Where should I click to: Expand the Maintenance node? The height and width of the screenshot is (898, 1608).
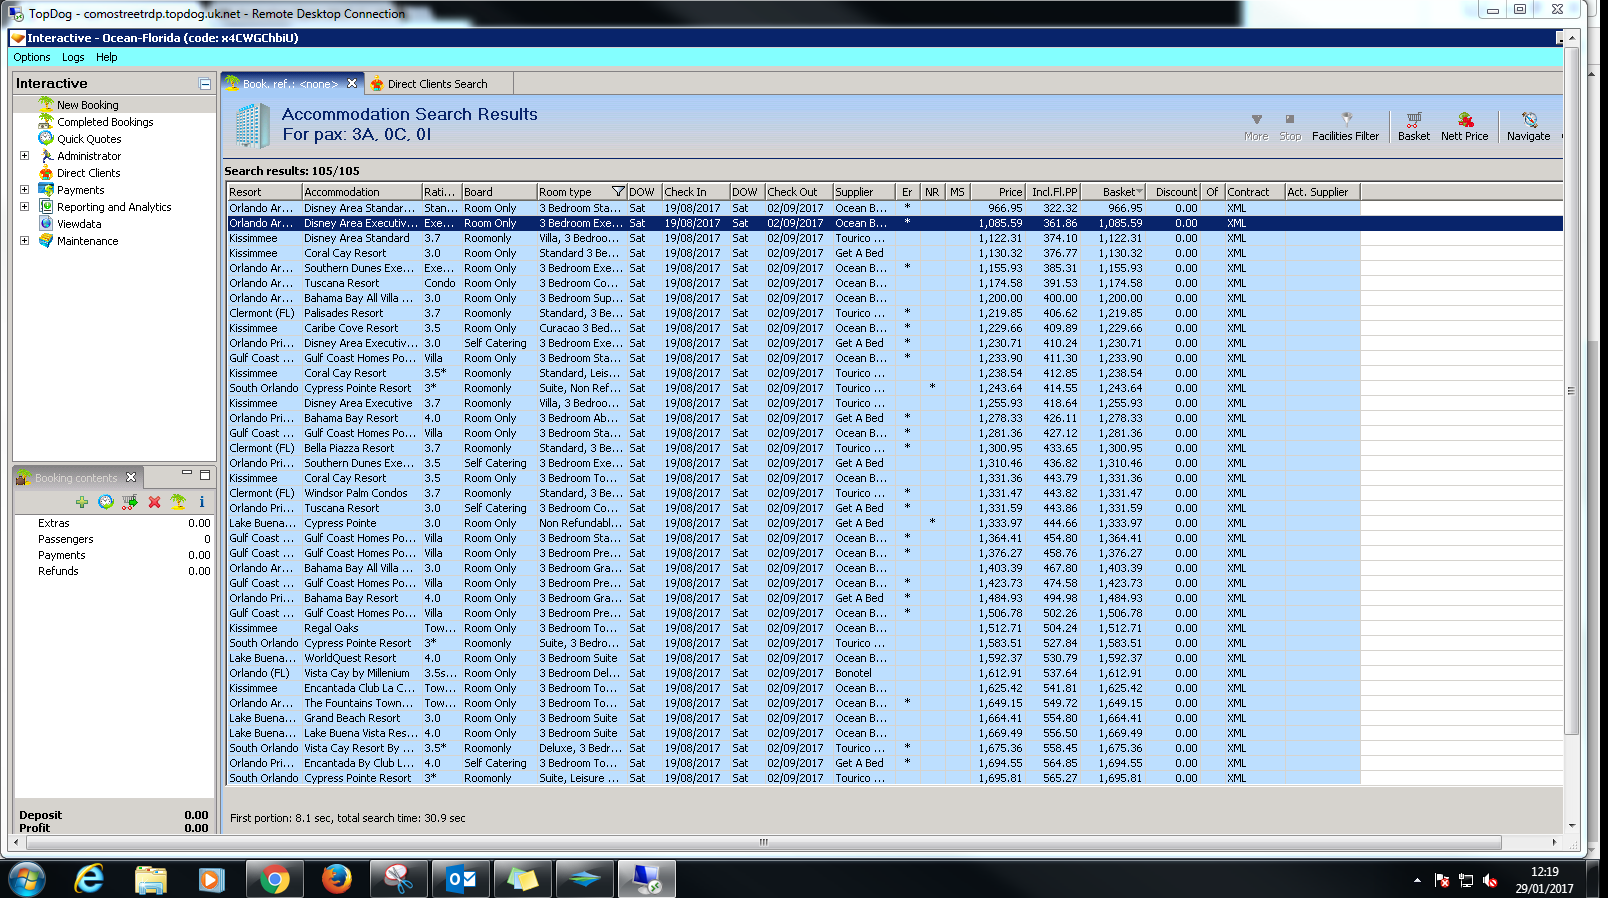(25, 241)
